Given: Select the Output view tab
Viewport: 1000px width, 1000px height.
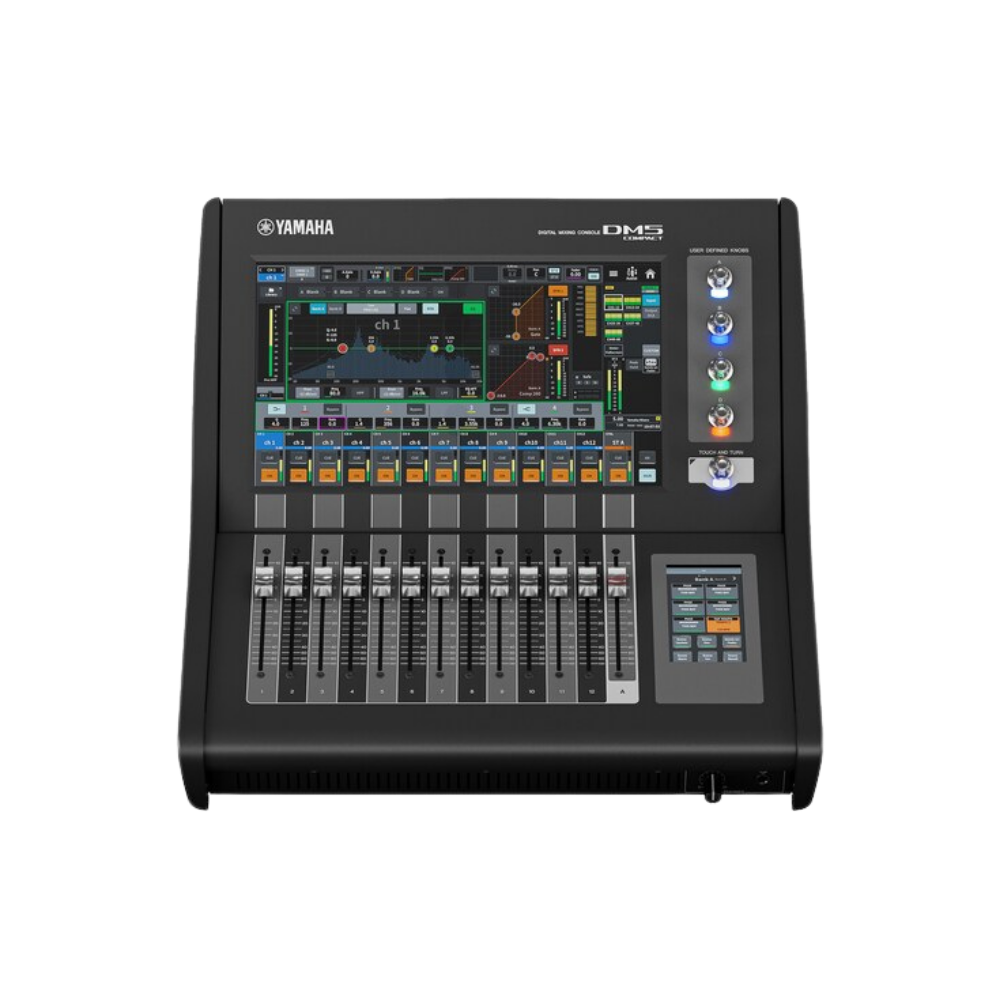Looking at the screenshot, I should (651, 312).
